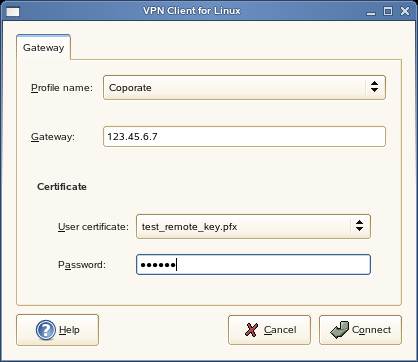Click the Password label
The height and width of the screenshot is (362, 418).
[82, 265]
